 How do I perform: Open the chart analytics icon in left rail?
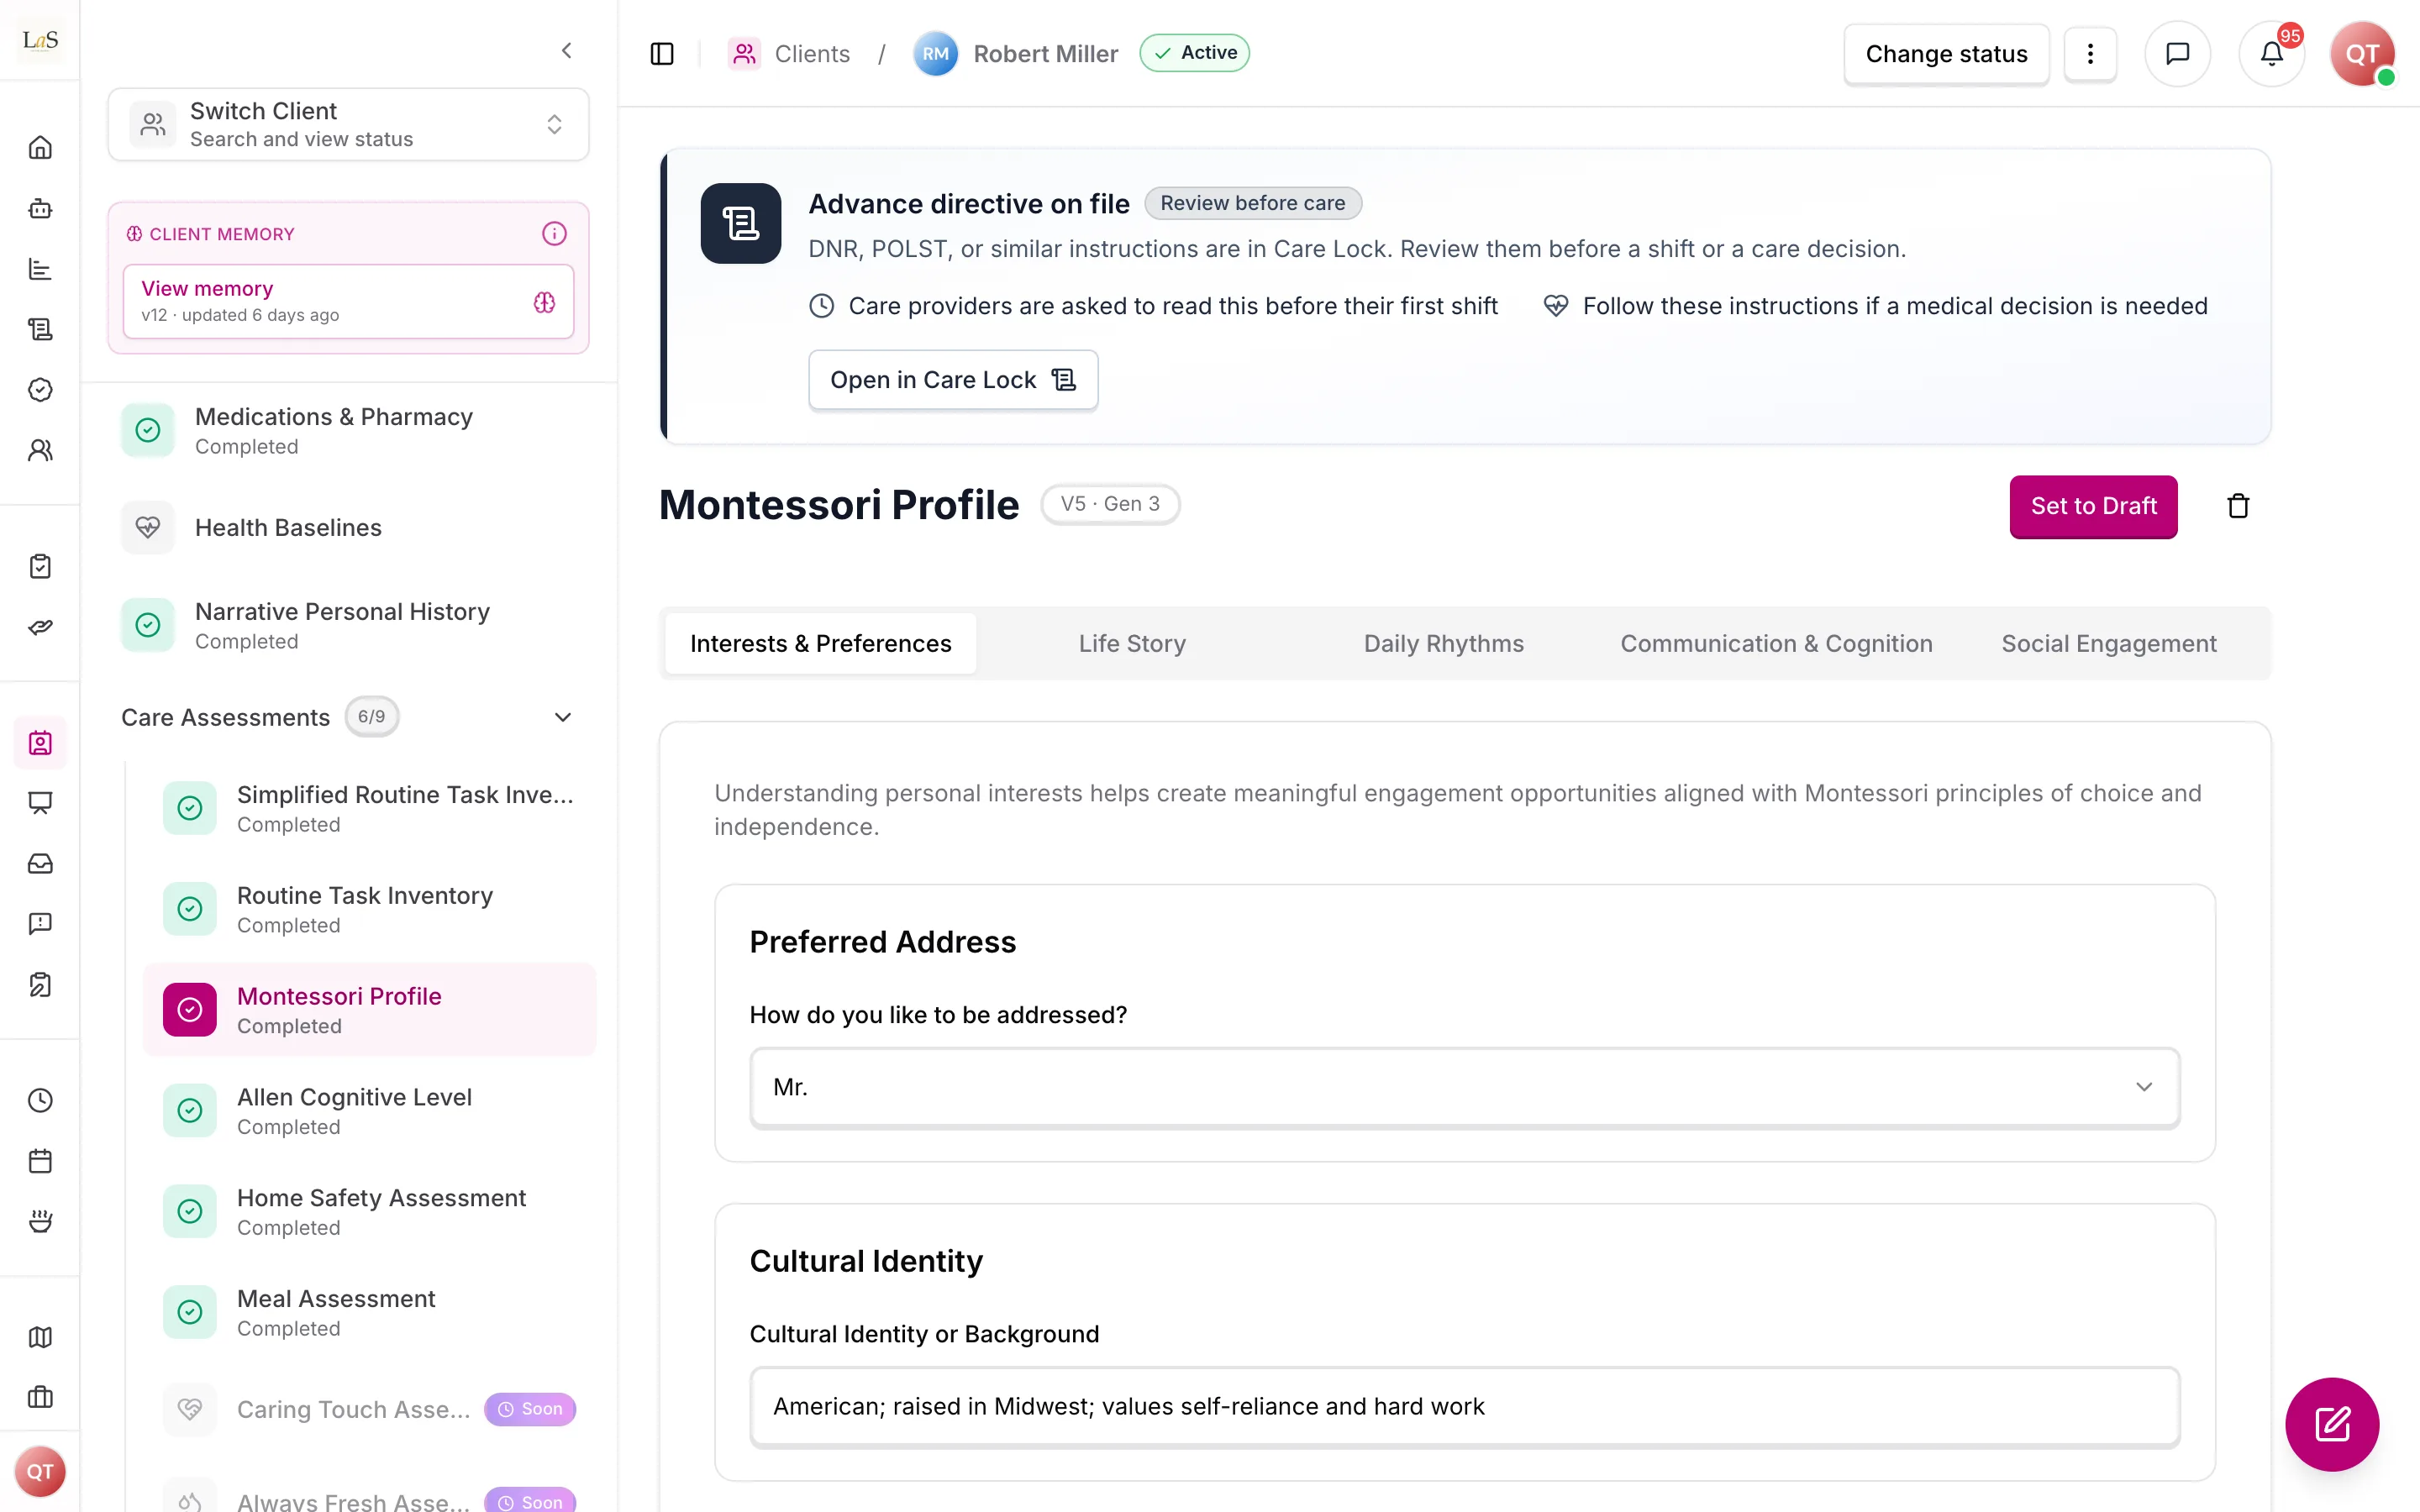tap(40, 269)
